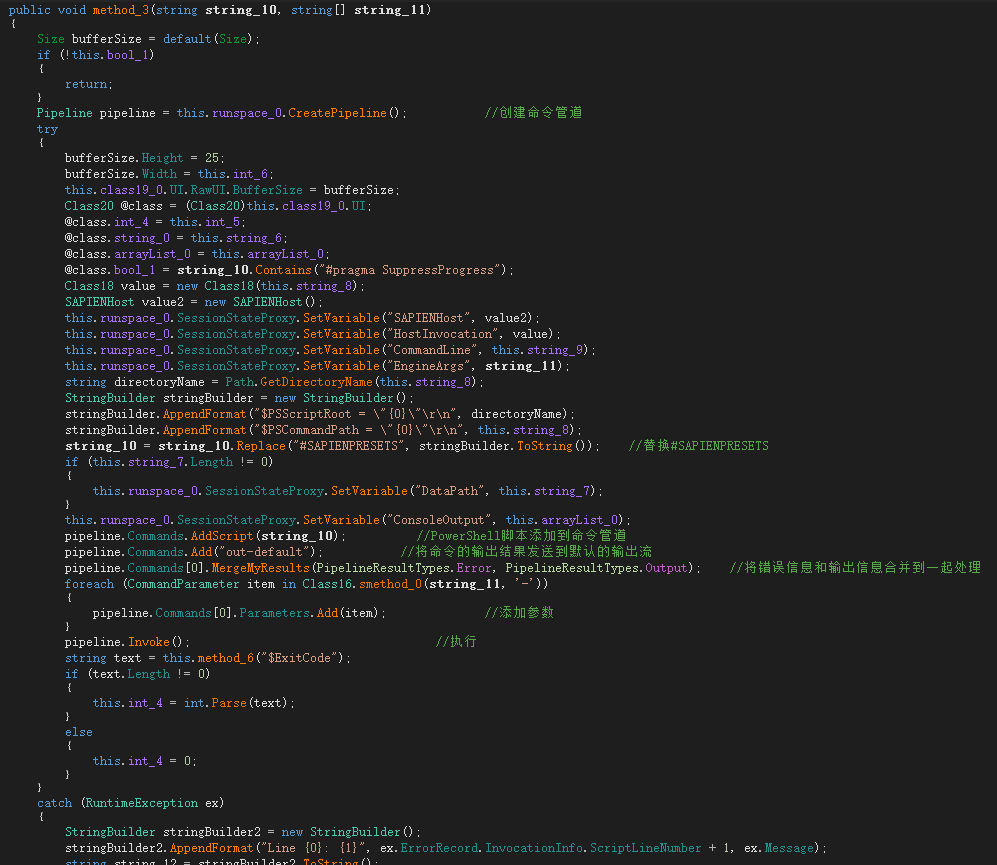Click the //创建命令管道 comment
Image resolution: width=997 pixels, height=865 pixels.
click(533, 113)
